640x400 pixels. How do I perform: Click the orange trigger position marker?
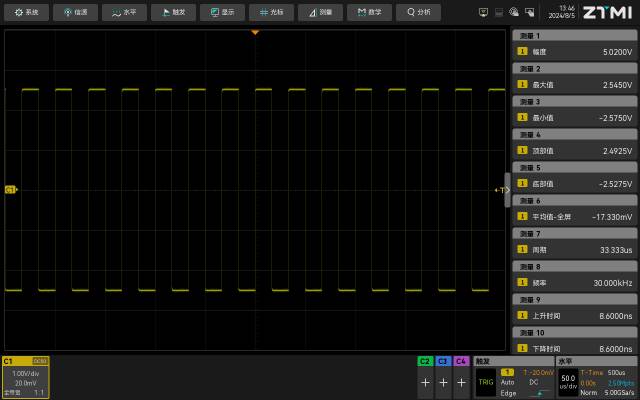(255, 32)
